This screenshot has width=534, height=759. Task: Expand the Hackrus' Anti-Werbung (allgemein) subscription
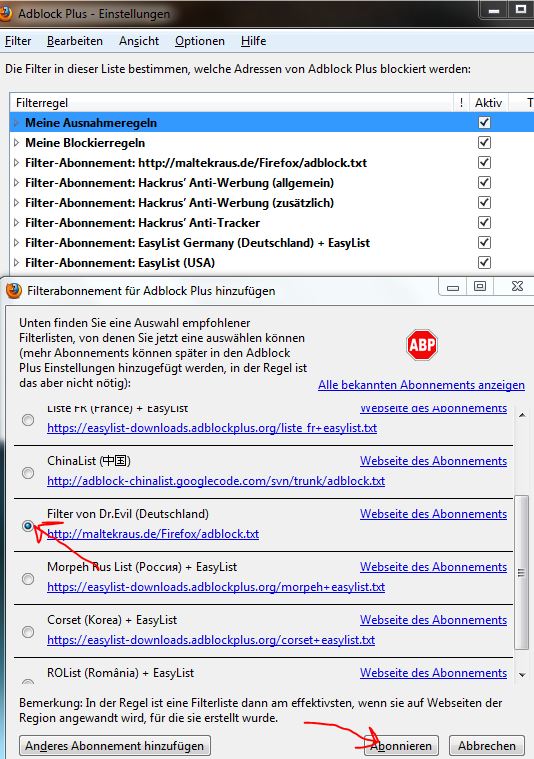pos(16,183)
